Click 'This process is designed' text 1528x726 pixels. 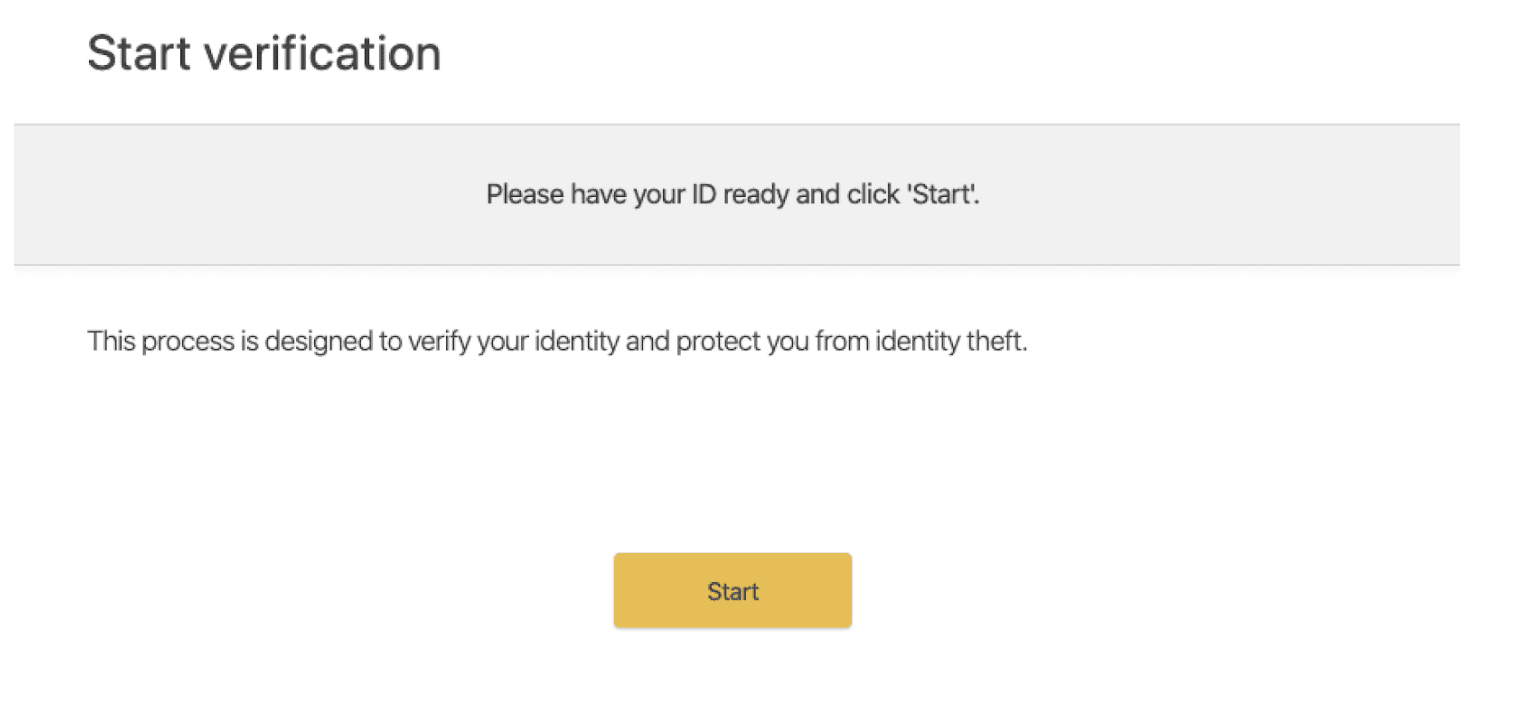pos(229,341)
